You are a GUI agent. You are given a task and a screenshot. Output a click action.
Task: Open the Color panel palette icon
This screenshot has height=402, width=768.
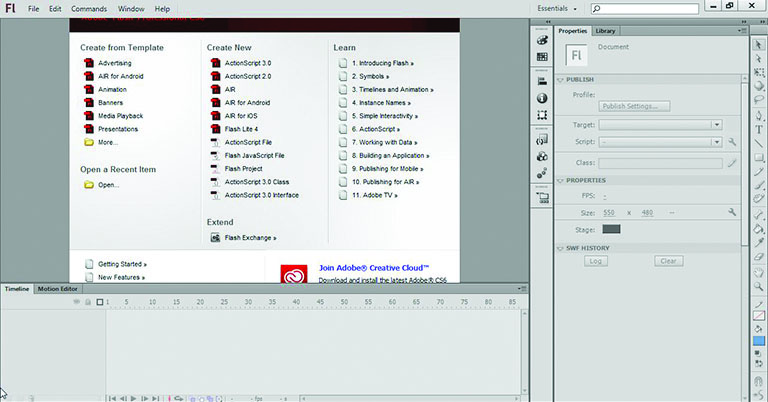coord(542,40)
